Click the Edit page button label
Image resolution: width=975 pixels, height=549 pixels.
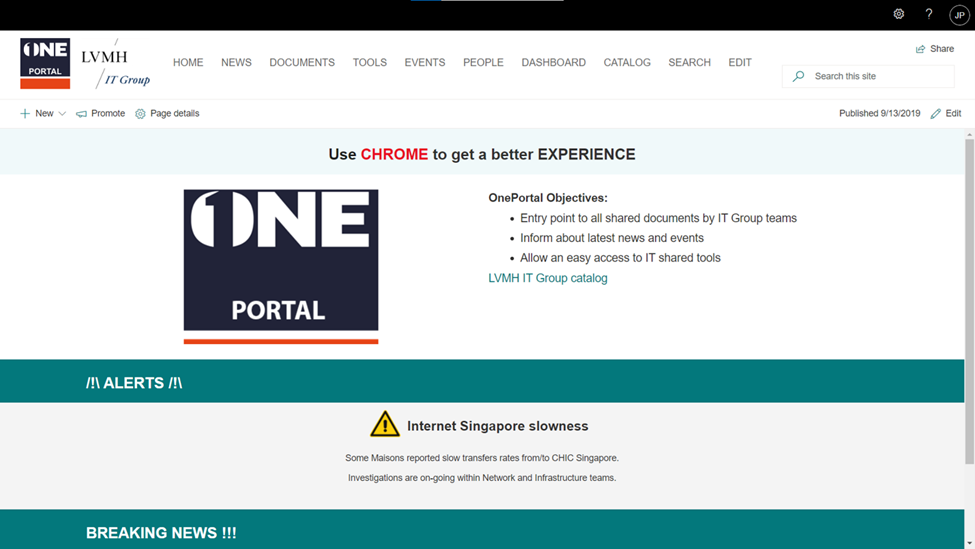coord(953,113)
